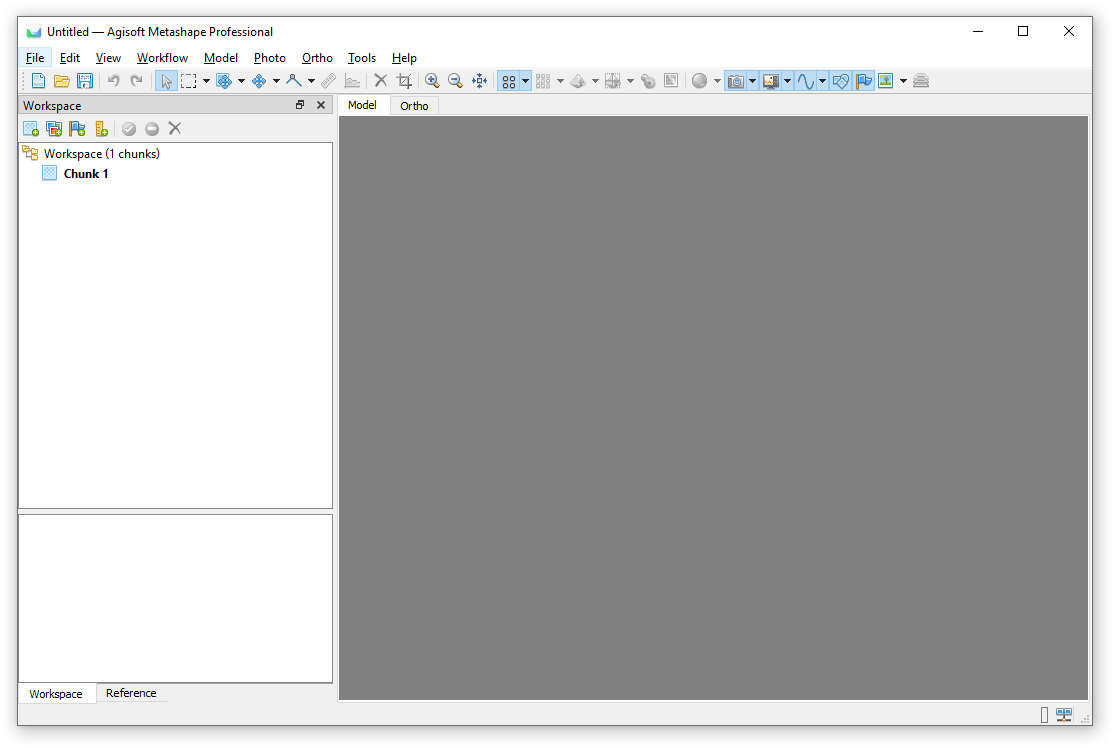This screenshot has height=748, width=1114.
Task: Click the Delete Selection X icon
Action: click(381, 81)
